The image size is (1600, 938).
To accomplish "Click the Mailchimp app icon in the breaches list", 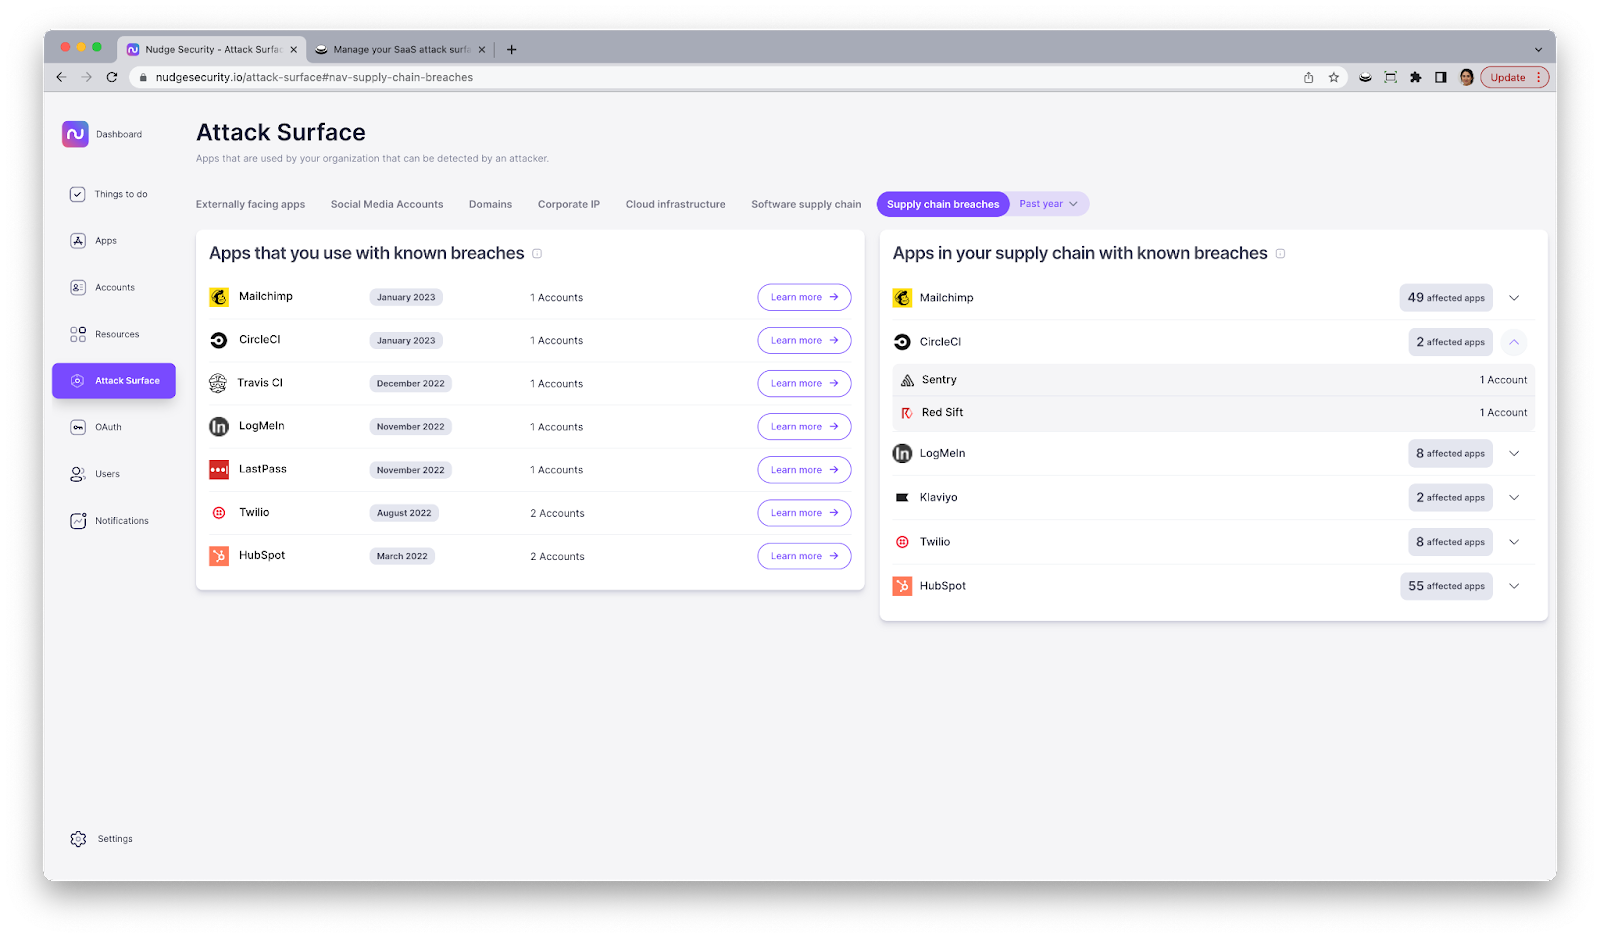I will click(220, 296).
